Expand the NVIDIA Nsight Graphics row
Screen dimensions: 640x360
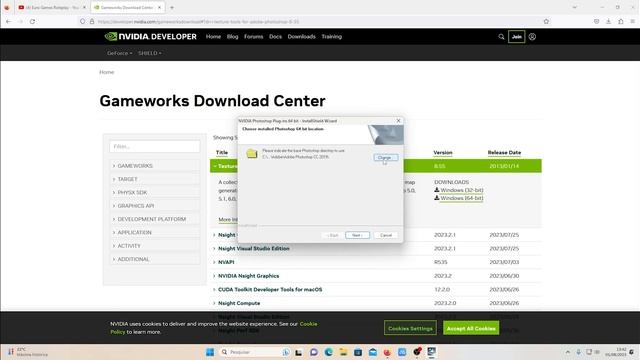[x=248, y=276]
